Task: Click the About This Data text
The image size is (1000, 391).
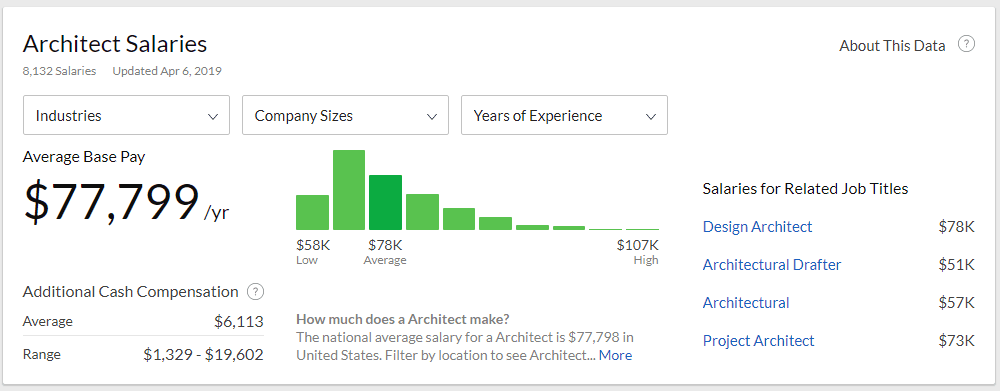Action: pyautogui.click(x=892, y=45)
